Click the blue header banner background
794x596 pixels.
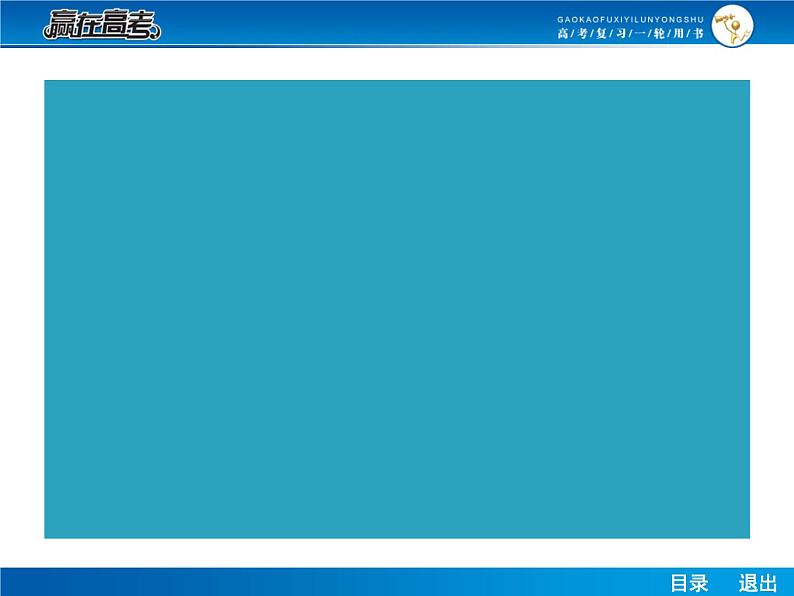(x=350, y=24)
